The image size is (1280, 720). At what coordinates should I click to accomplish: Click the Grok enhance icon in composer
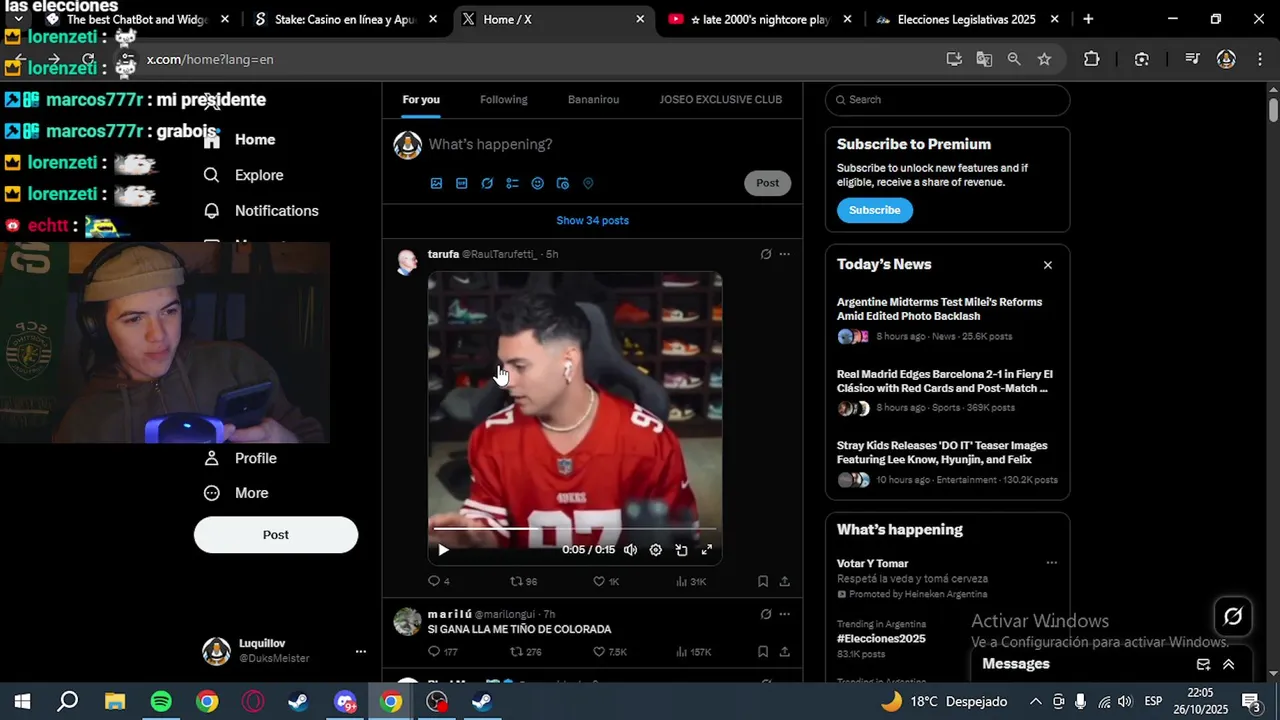tap(487, 183)
